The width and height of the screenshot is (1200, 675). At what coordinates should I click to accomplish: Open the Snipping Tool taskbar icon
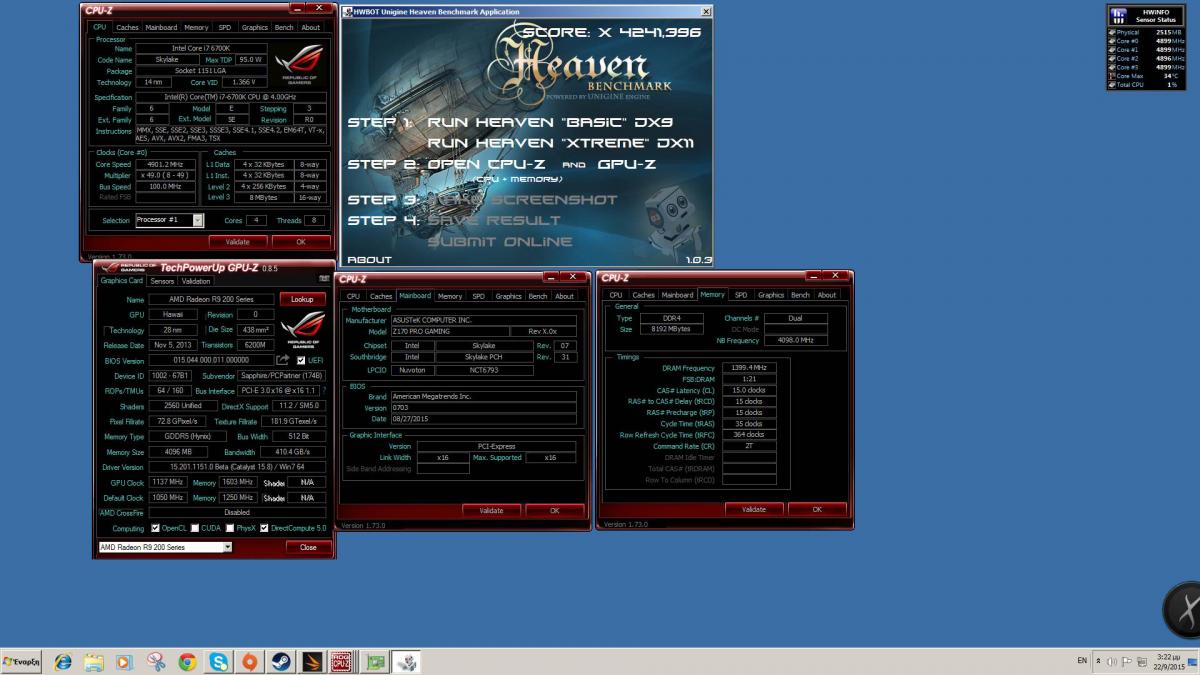pos(156,662)
